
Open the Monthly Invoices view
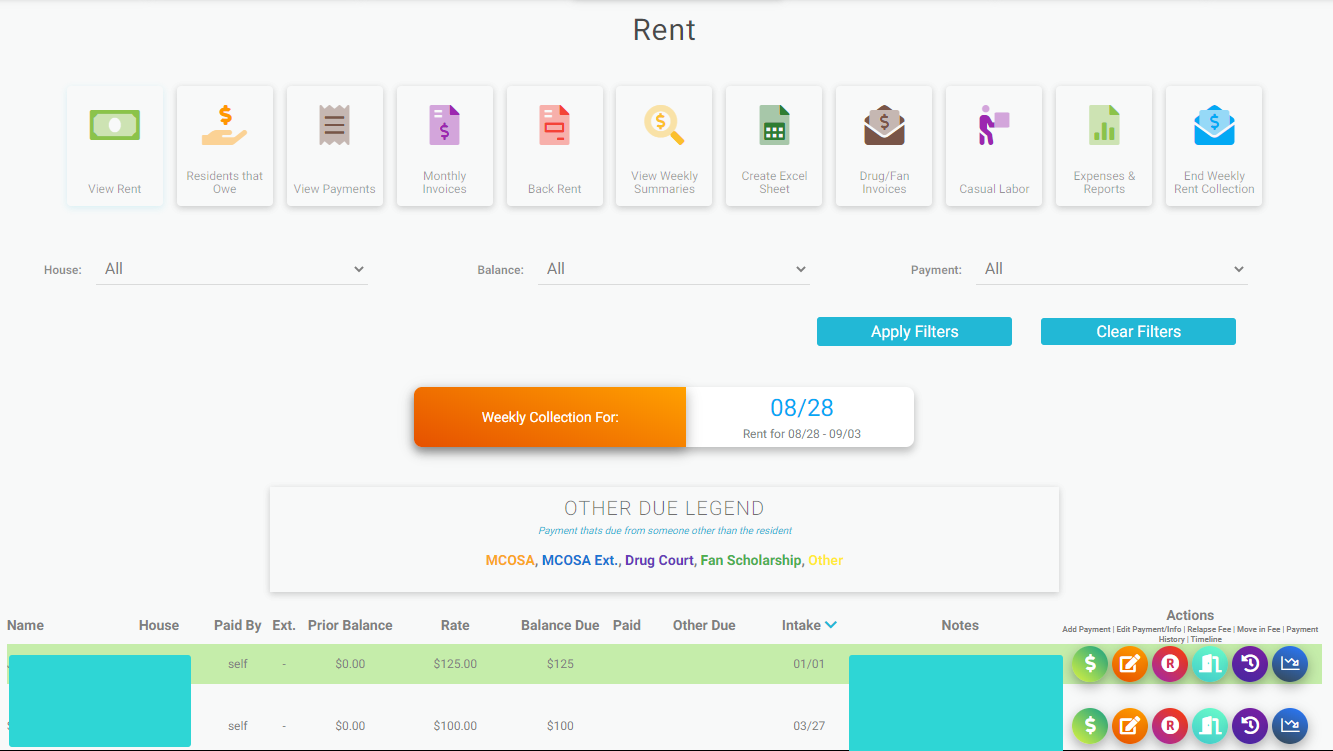point(444,145)
